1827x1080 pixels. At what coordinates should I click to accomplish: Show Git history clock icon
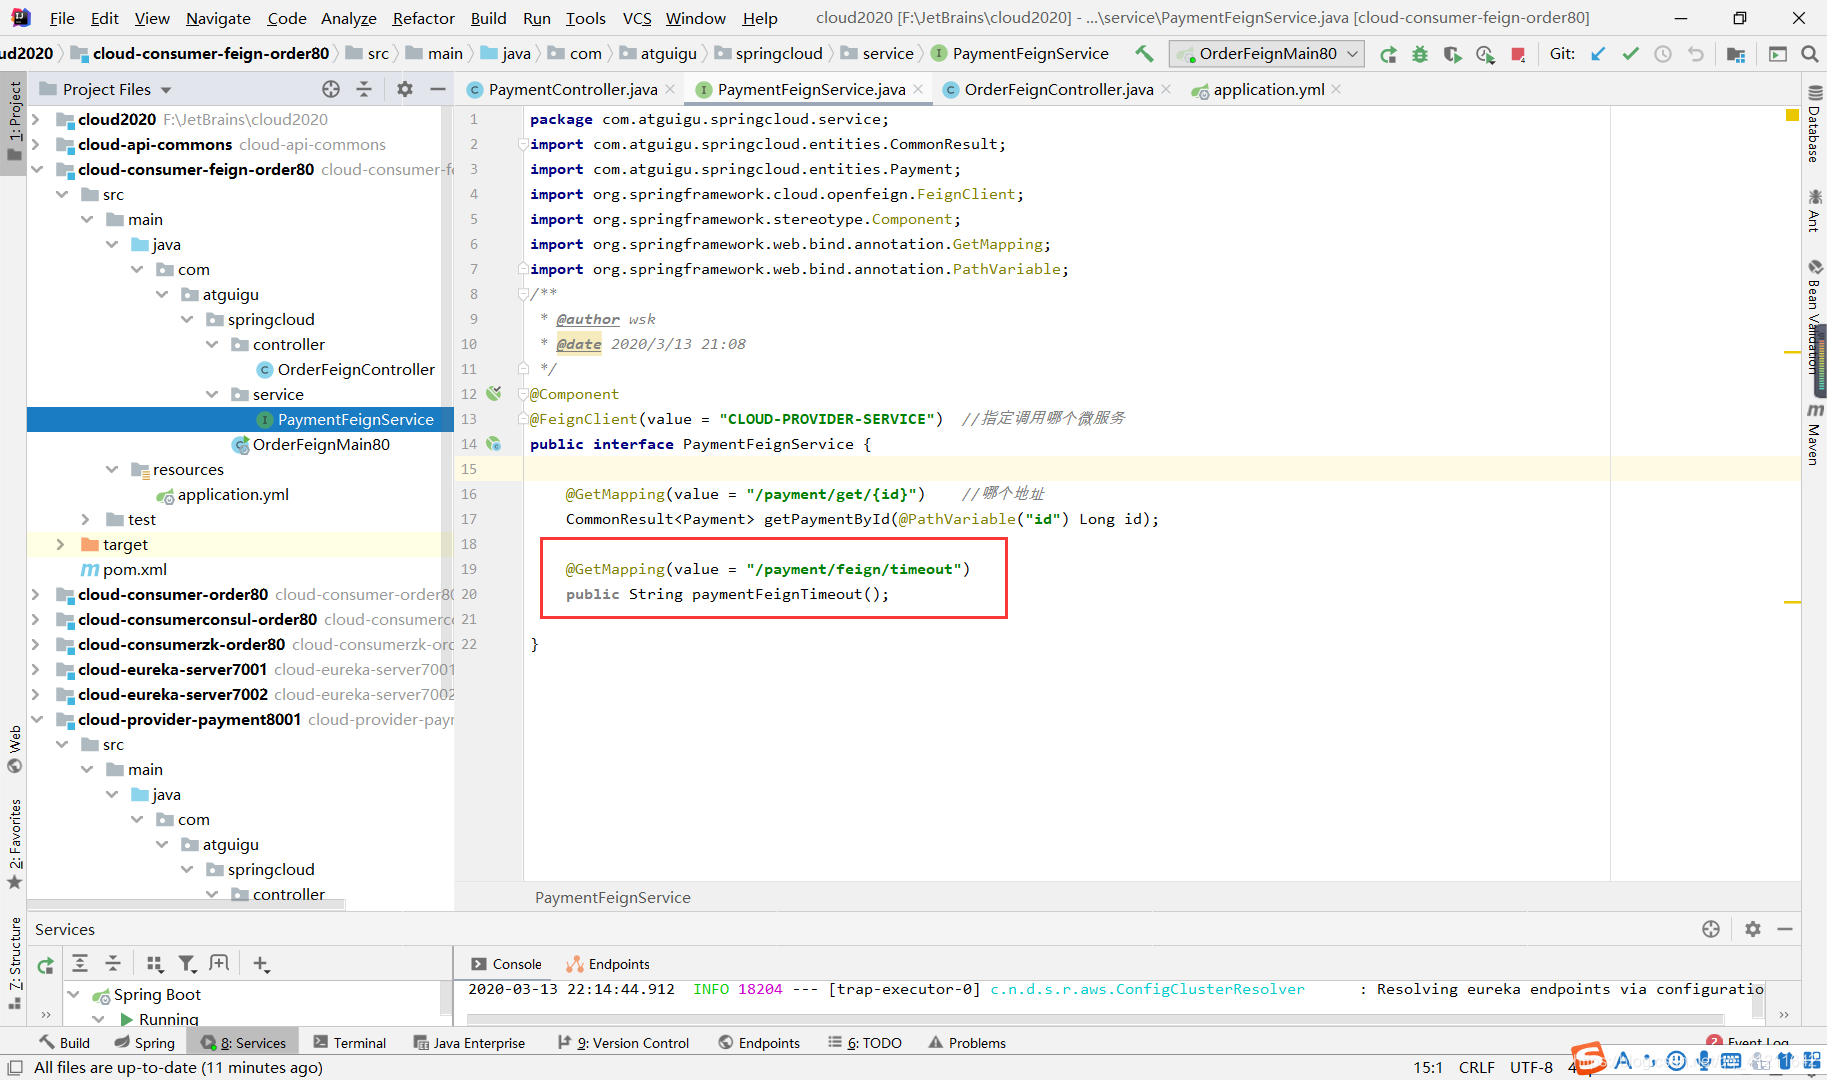tap(1663, 54)
